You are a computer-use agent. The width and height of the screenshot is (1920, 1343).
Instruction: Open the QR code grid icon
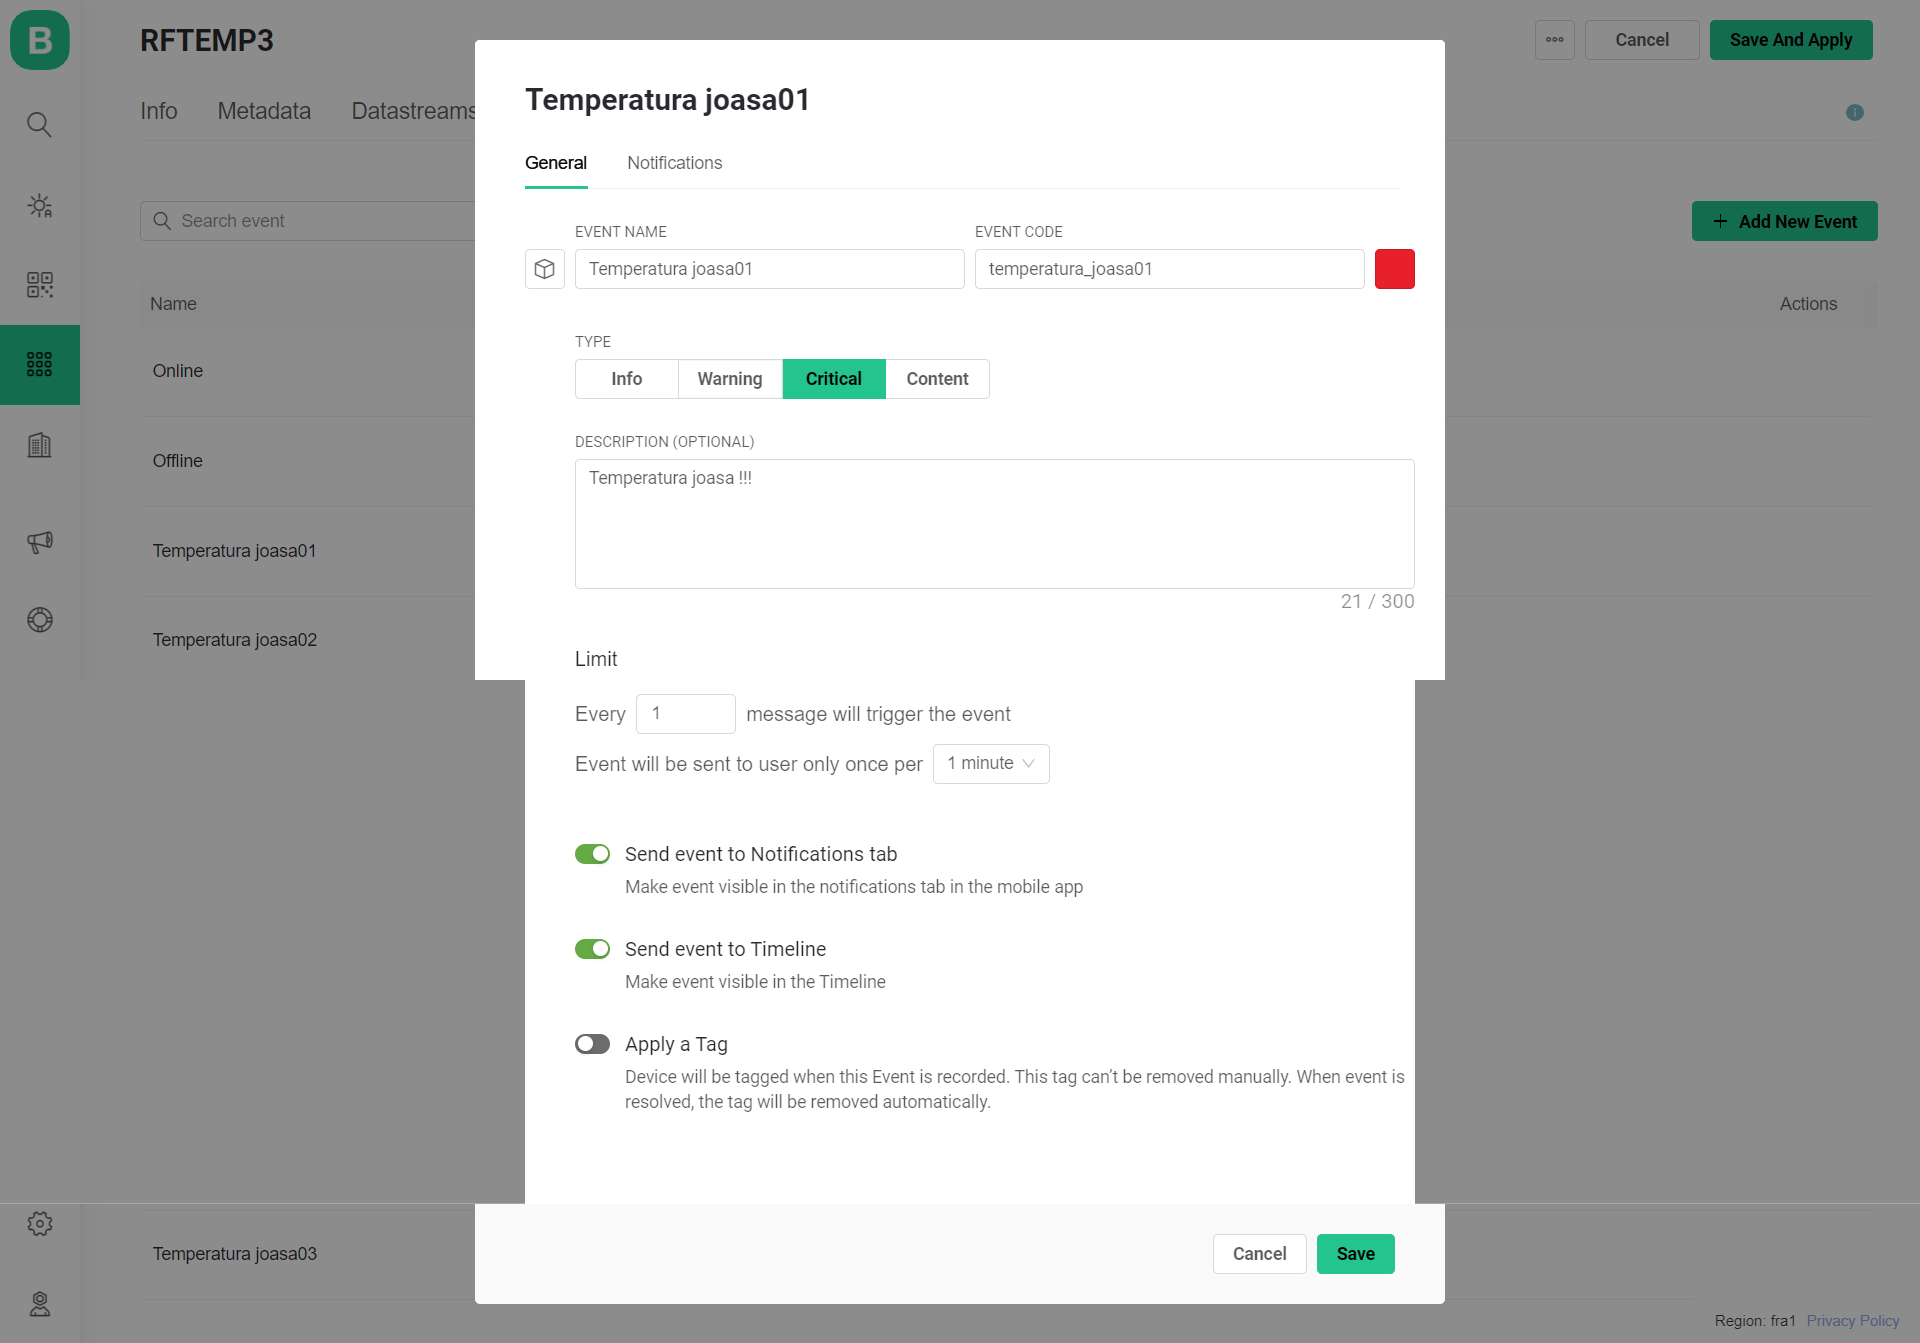click(39, 285)
